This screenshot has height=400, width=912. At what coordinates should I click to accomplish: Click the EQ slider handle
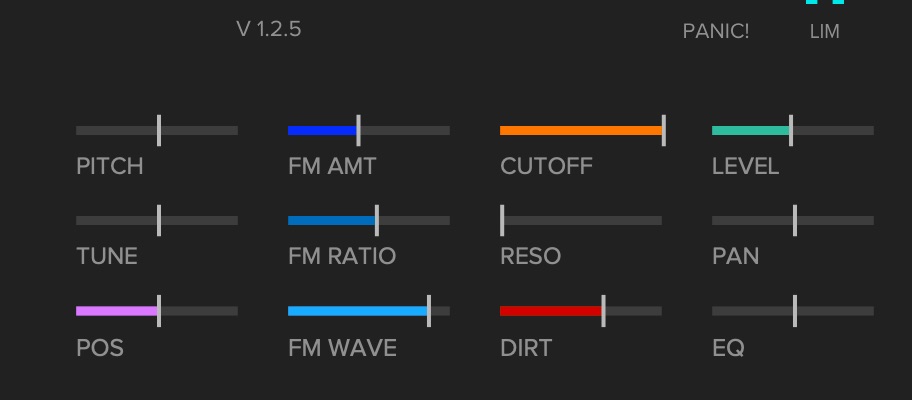click(x=795, y=311)
